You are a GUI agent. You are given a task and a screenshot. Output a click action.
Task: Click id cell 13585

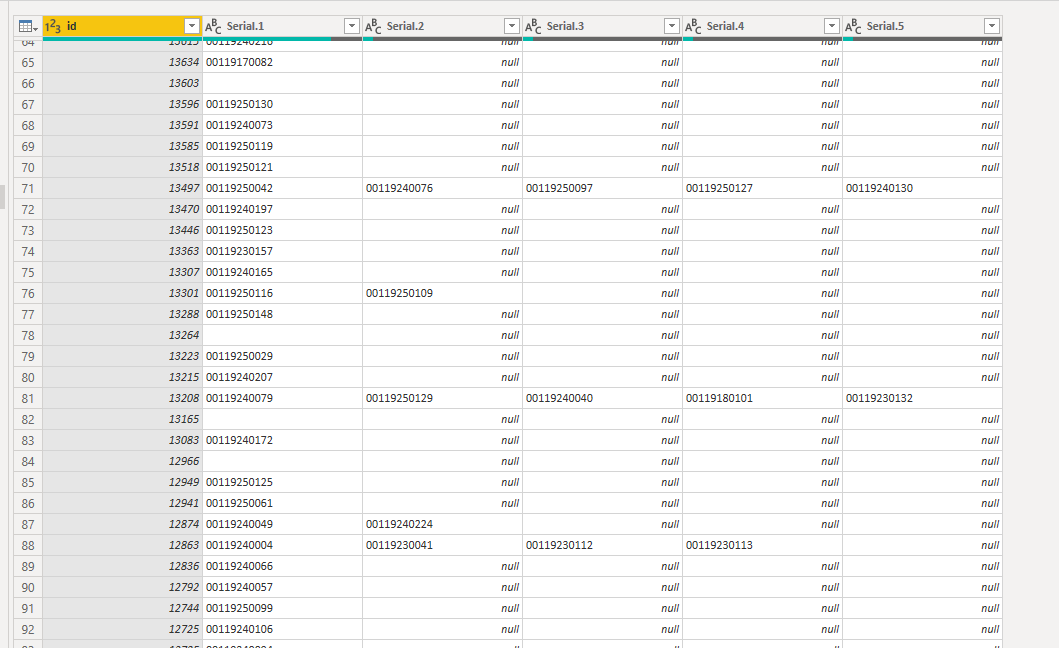122,146
